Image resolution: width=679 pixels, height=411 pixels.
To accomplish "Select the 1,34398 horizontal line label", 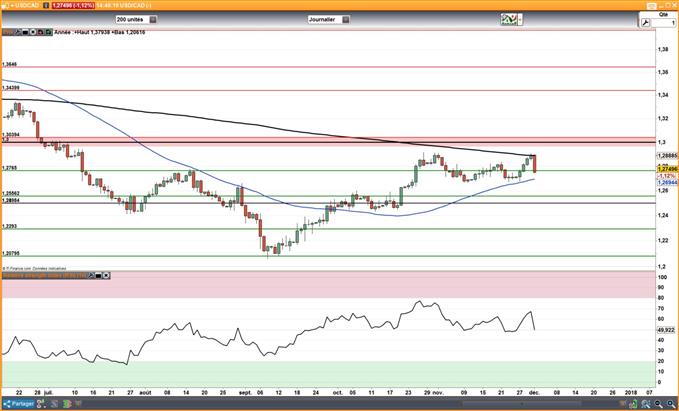I will [11, 87].
